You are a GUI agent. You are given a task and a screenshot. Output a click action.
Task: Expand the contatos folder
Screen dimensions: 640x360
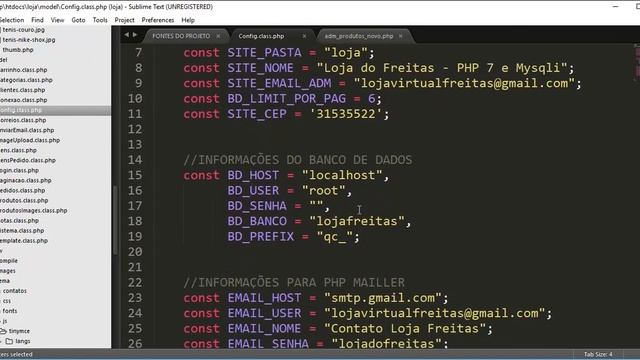click(x=14, y=291)
